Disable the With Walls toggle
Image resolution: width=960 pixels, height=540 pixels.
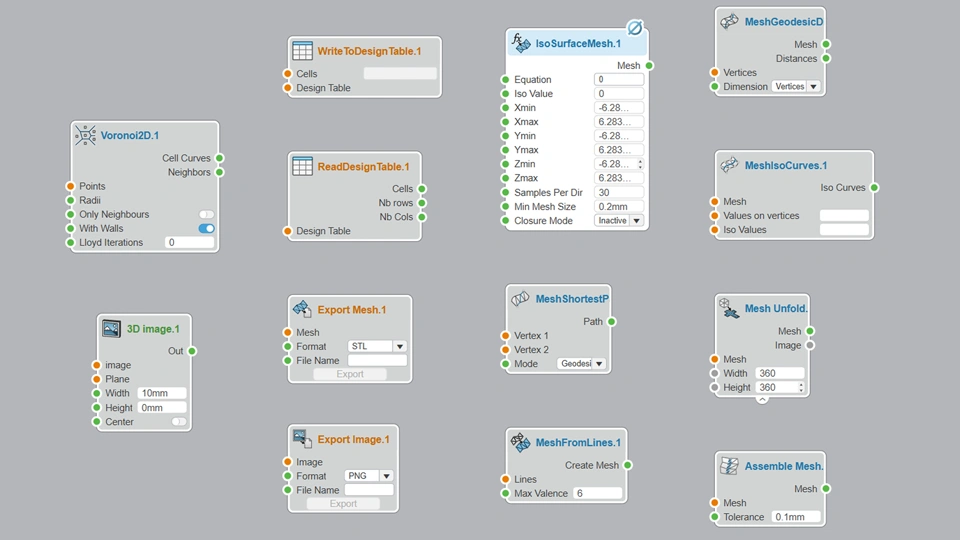[206, 228]
